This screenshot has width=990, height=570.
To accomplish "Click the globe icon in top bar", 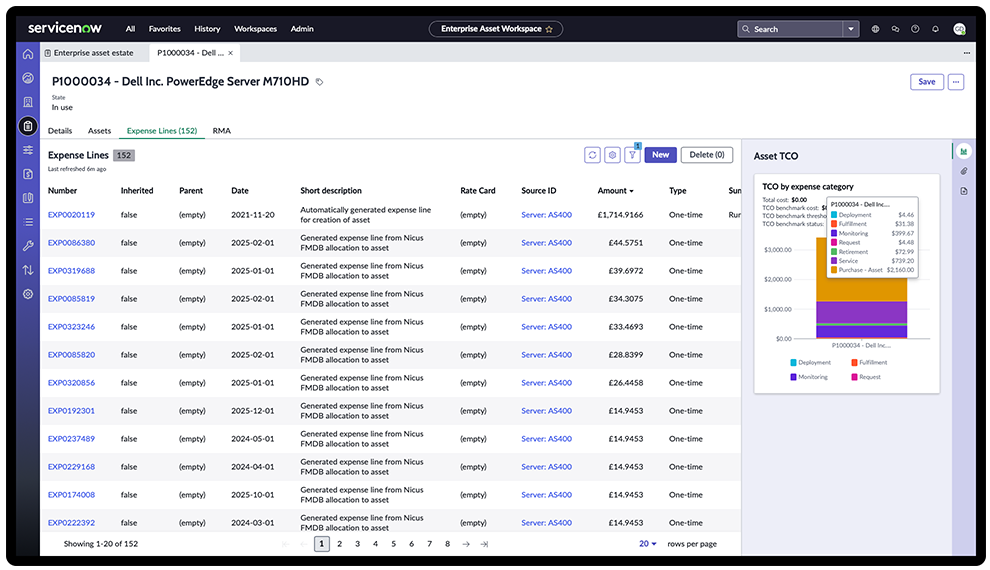I will [x=875, y=29].
